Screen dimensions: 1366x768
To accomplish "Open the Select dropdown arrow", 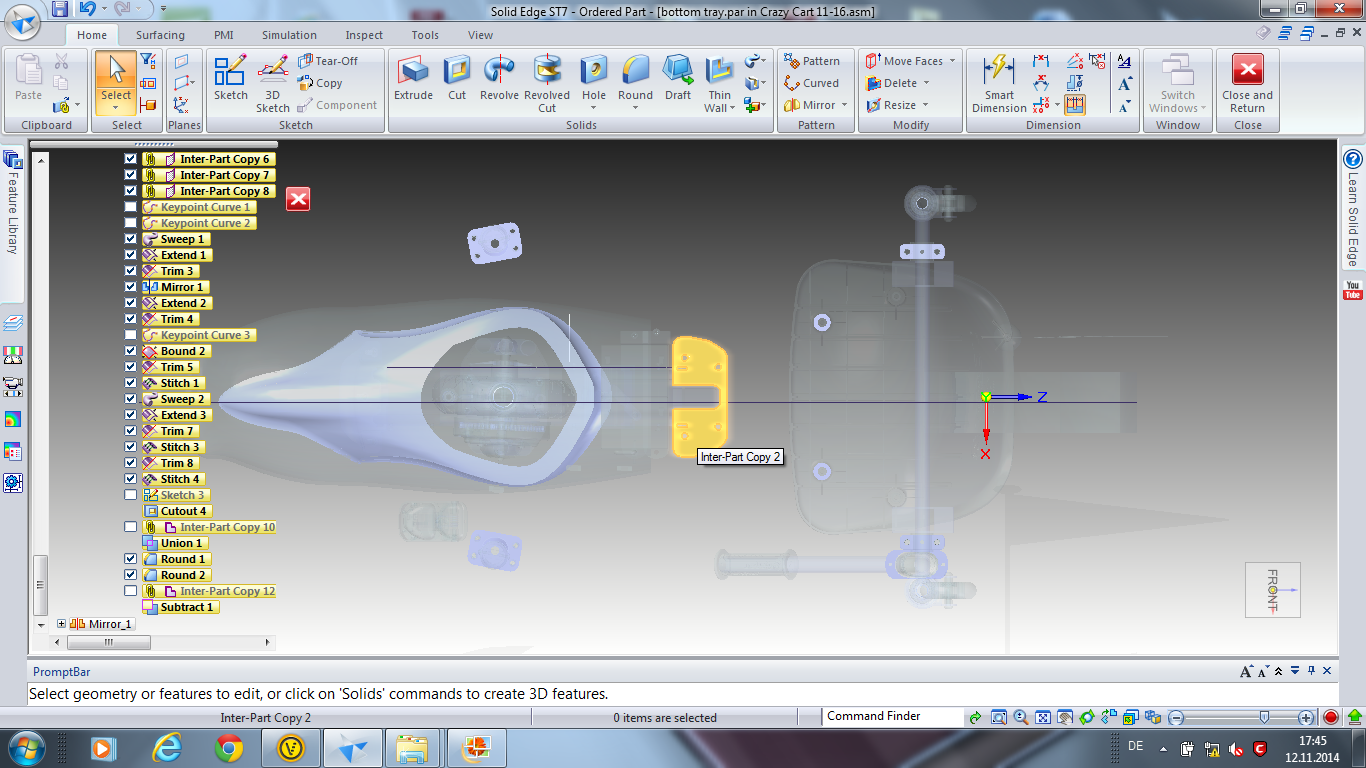I will pos(116,106).
